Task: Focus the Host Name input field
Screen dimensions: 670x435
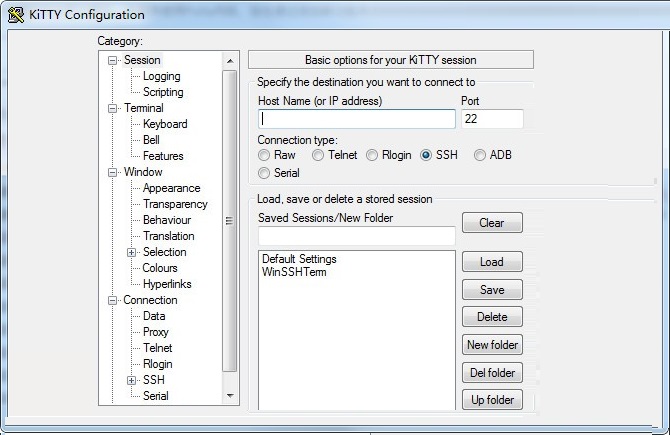Action: coord(357,119)
